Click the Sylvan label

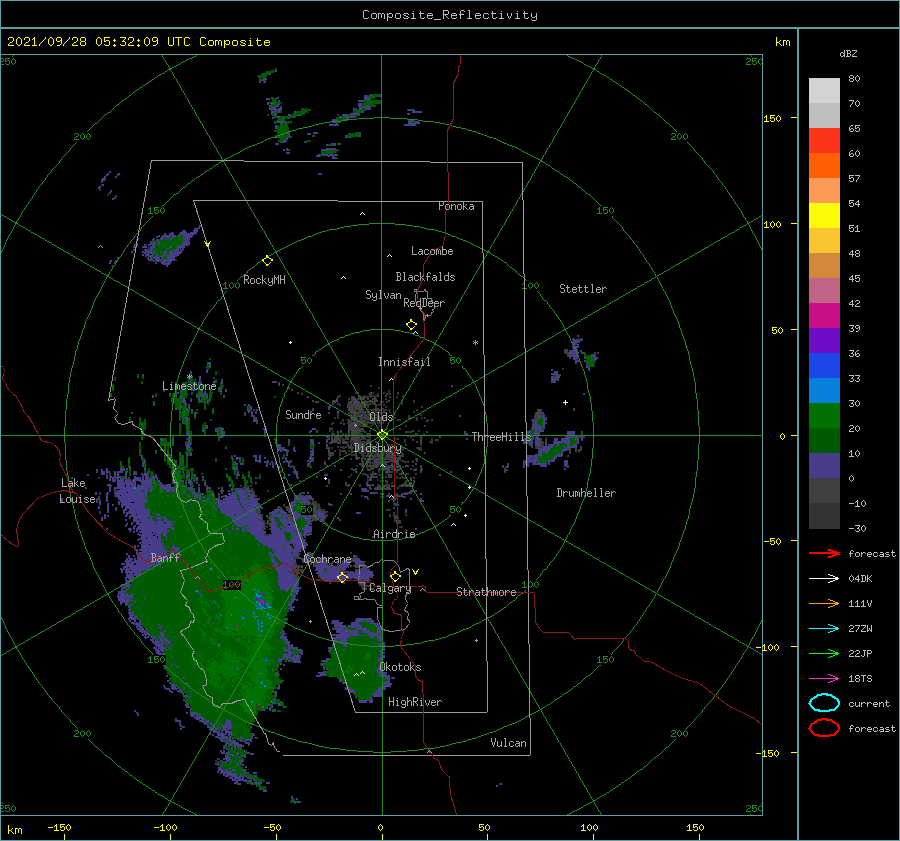383,295
